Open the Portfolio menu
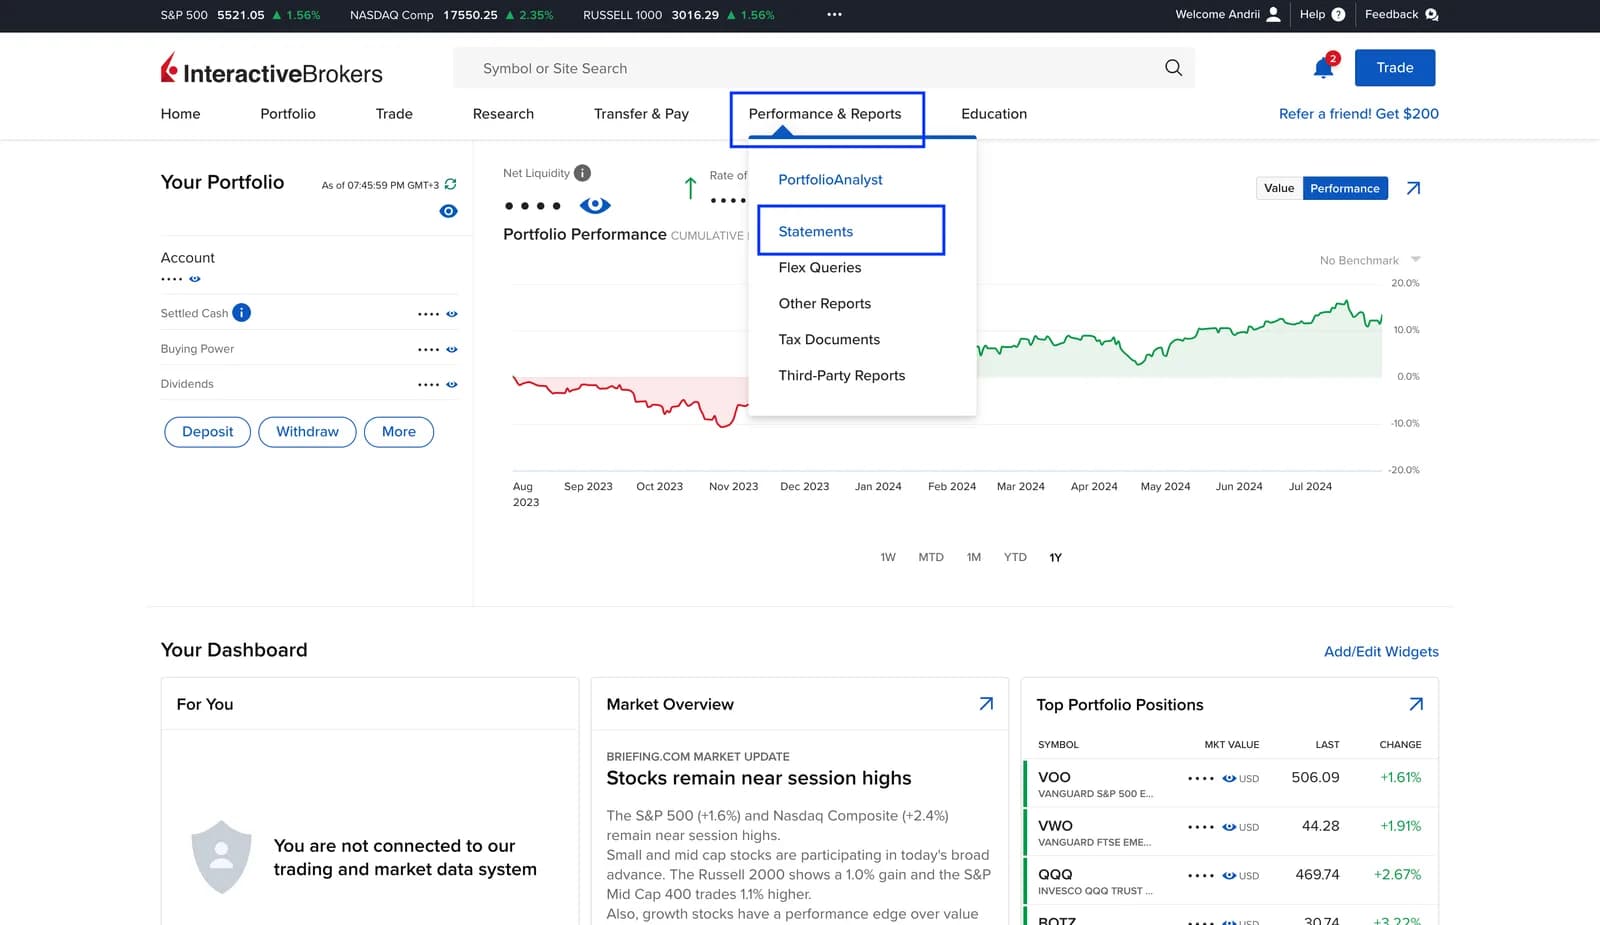Screen dimensions: 1600x925 [288, 114]
